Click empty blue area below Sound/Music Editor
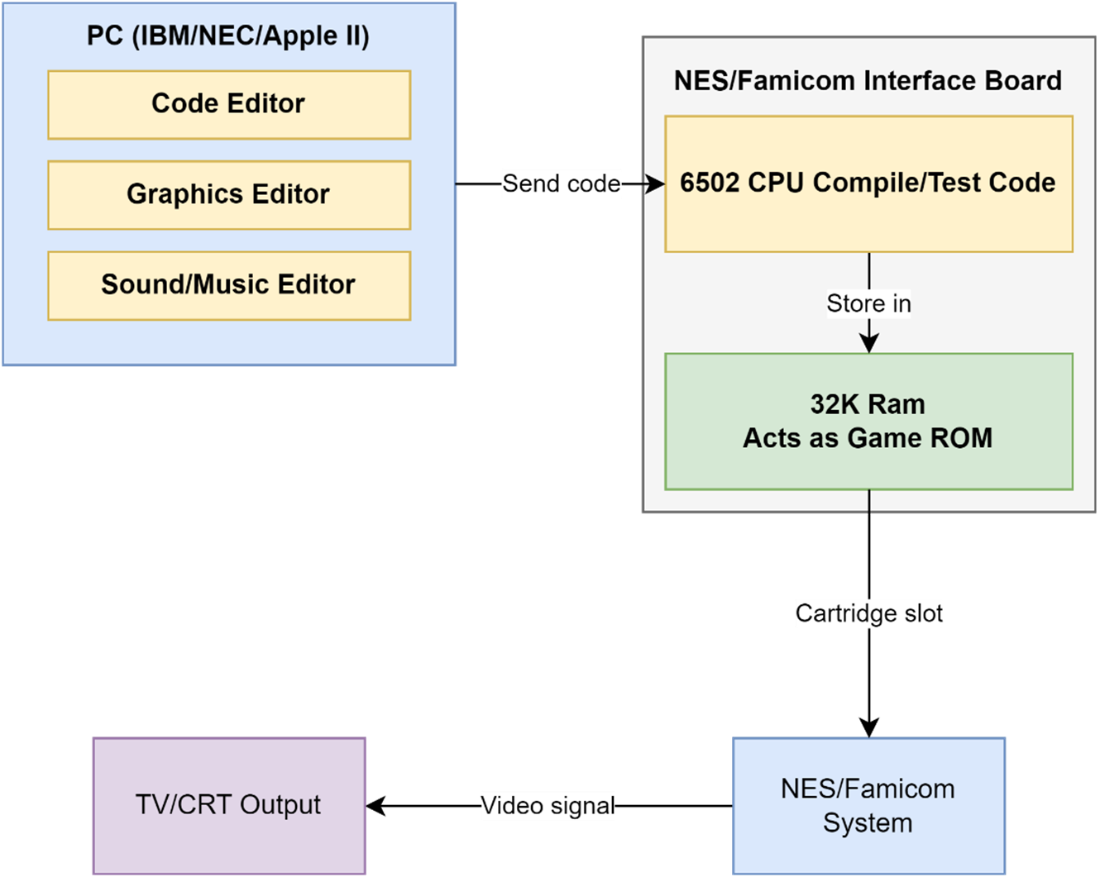Viewport: 1100px width, 877px height. [x=229, y=343]
